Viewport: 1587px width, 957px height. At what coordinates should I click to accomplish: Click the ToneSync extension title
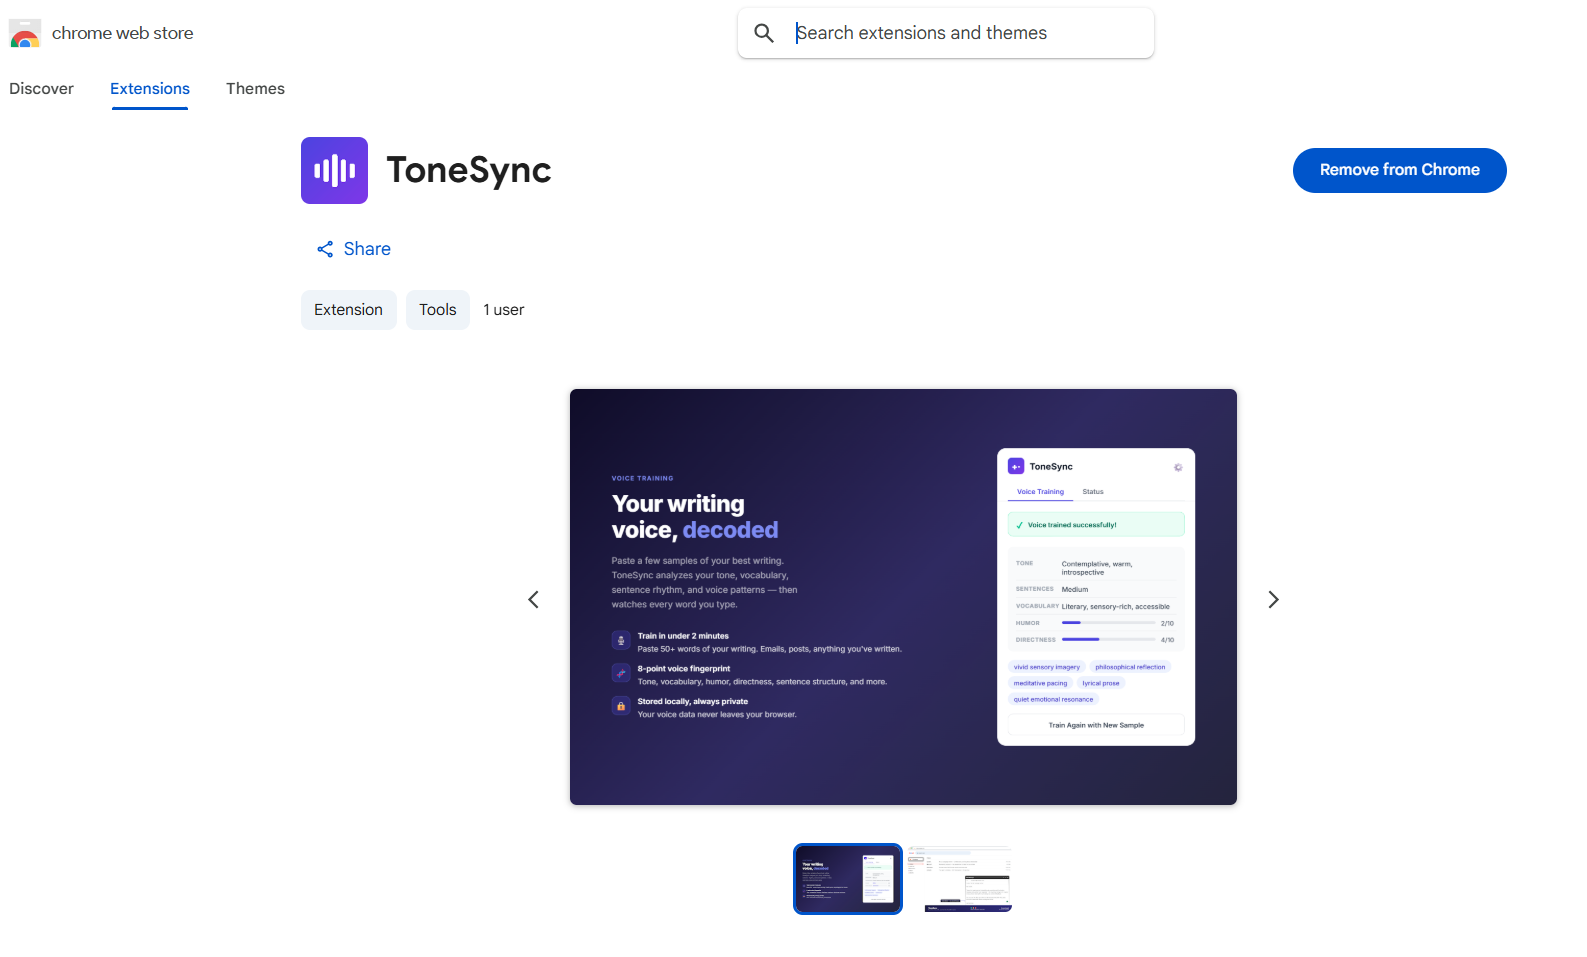click(x=469, y=170)
